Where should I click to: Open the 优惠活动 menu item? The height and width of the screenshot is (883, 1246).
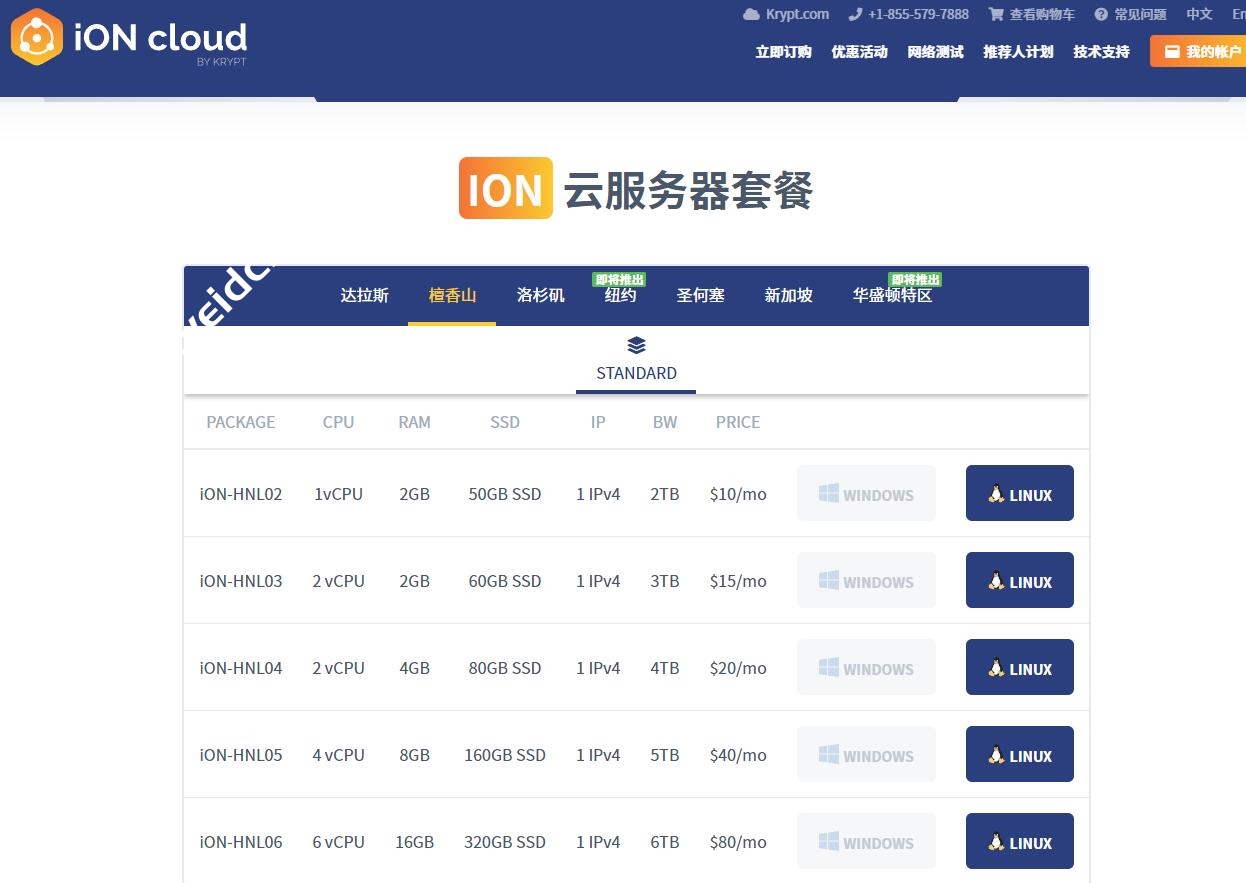[x=859, y=52]
